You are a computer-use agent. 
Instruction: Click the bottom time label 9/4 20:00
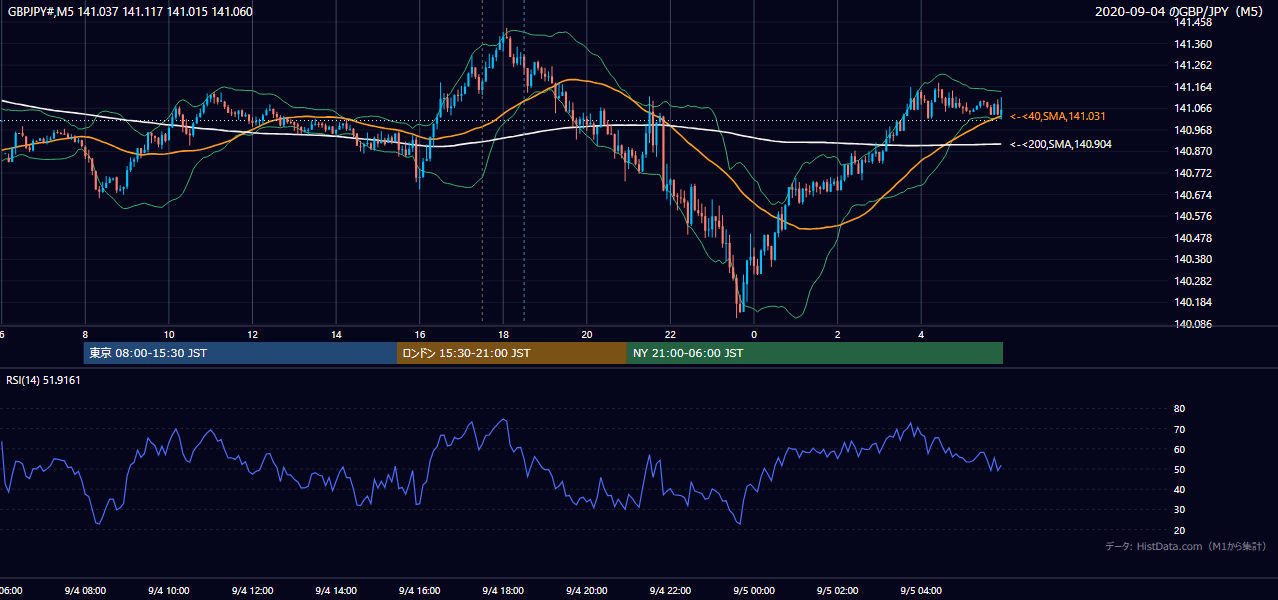pyautogui.click(x=587, y=591)
